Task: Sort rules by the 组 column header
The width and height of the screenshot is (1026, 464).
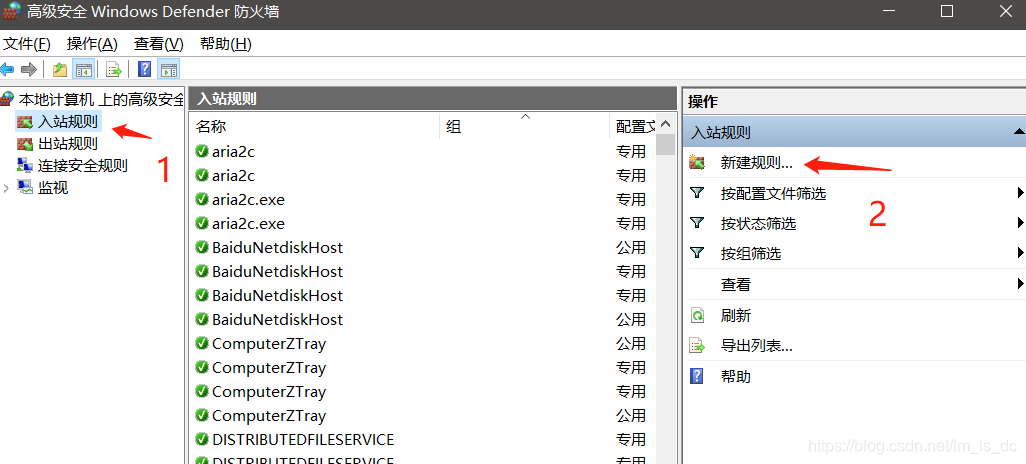Action: tap(525, 126)
